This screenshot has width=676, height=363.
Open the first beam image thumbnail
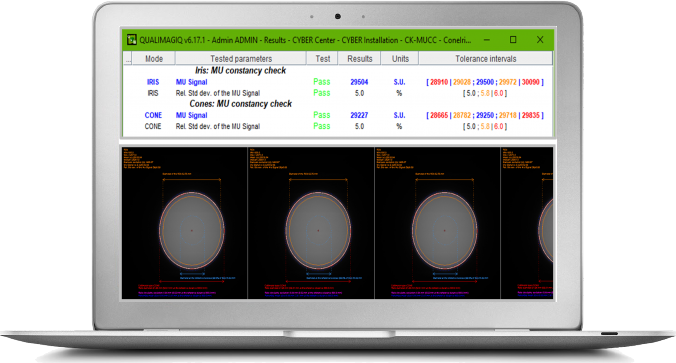pos(185,223)
